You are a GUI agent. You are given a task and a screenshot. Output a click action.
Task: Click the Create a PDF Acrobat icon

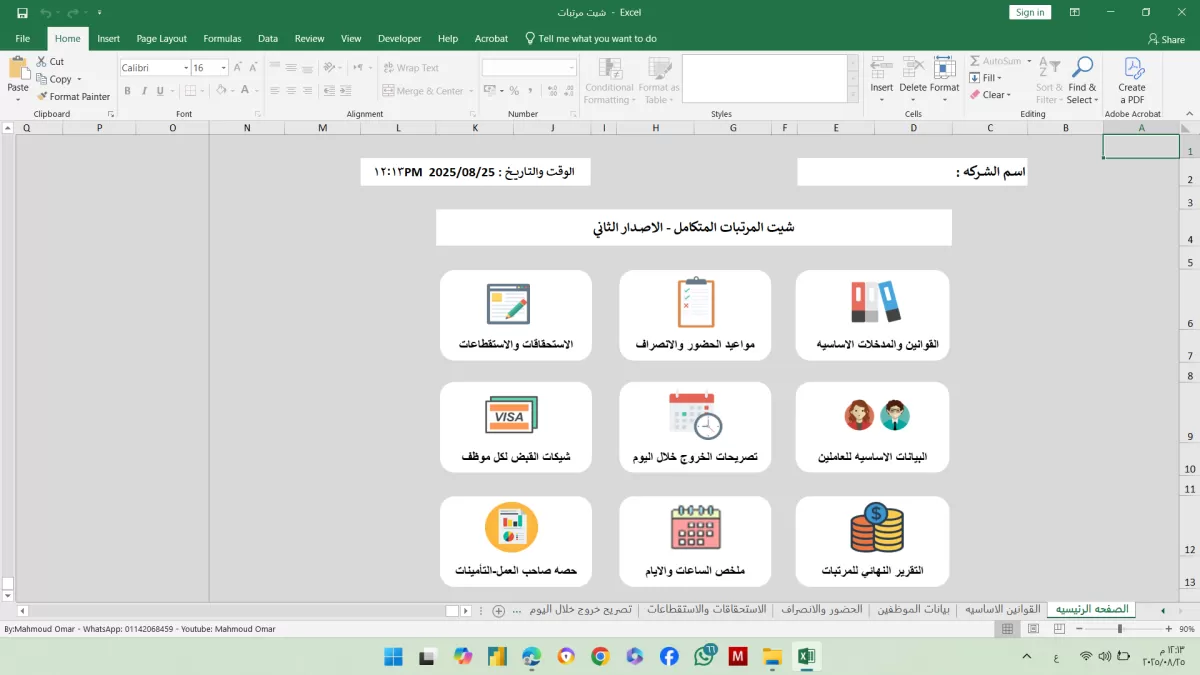pos(1132,80)
